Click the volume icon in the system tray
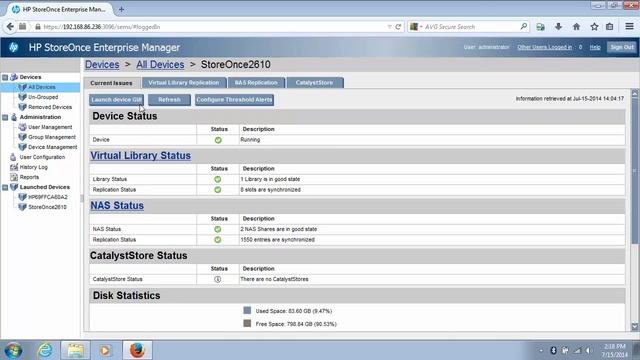Image resolution: width=640 pixels, height=360 pixels. [589, 351]
